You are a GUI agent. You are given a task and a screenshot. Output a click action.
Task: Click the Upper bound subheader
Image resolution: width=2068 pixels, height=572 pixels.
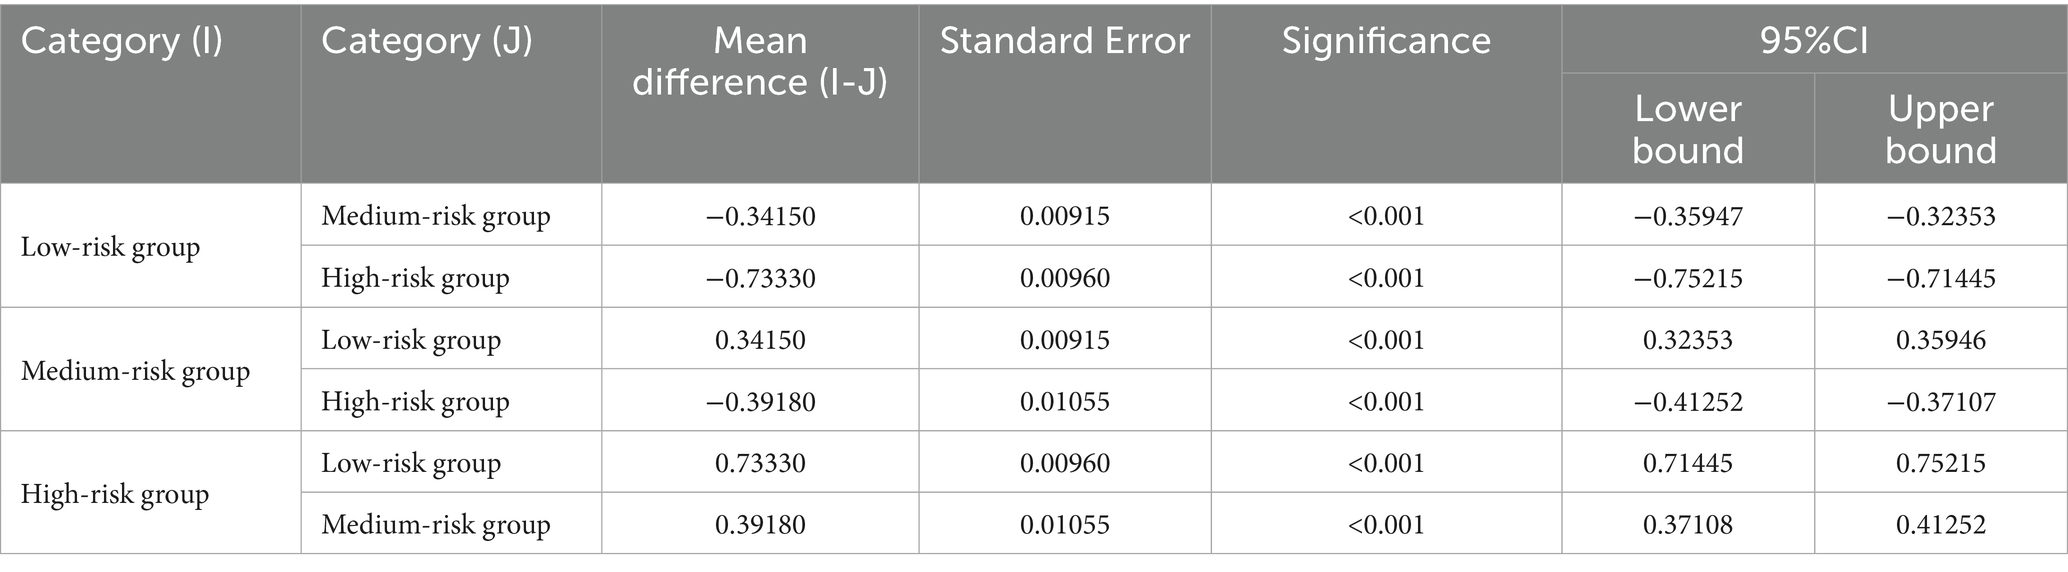[x=1940, y=130]
